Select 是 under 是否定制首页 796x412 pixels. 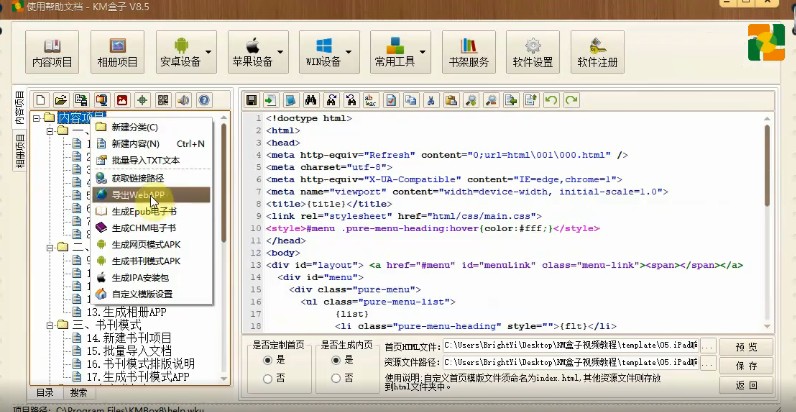(x=268, y=360)
